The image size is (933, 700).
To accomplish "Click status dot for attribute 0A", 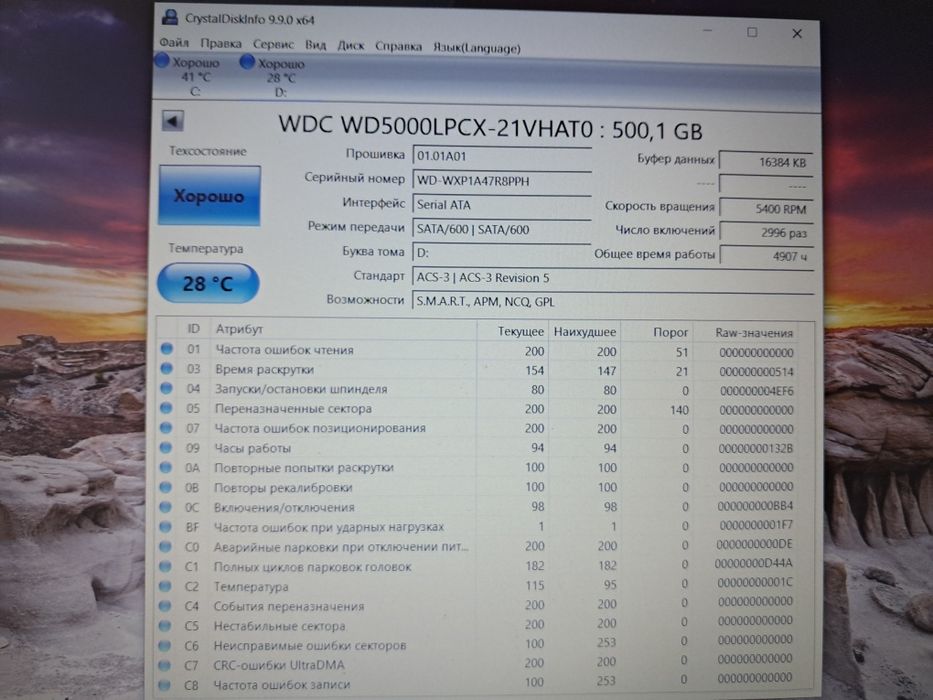I will (166, 467).
